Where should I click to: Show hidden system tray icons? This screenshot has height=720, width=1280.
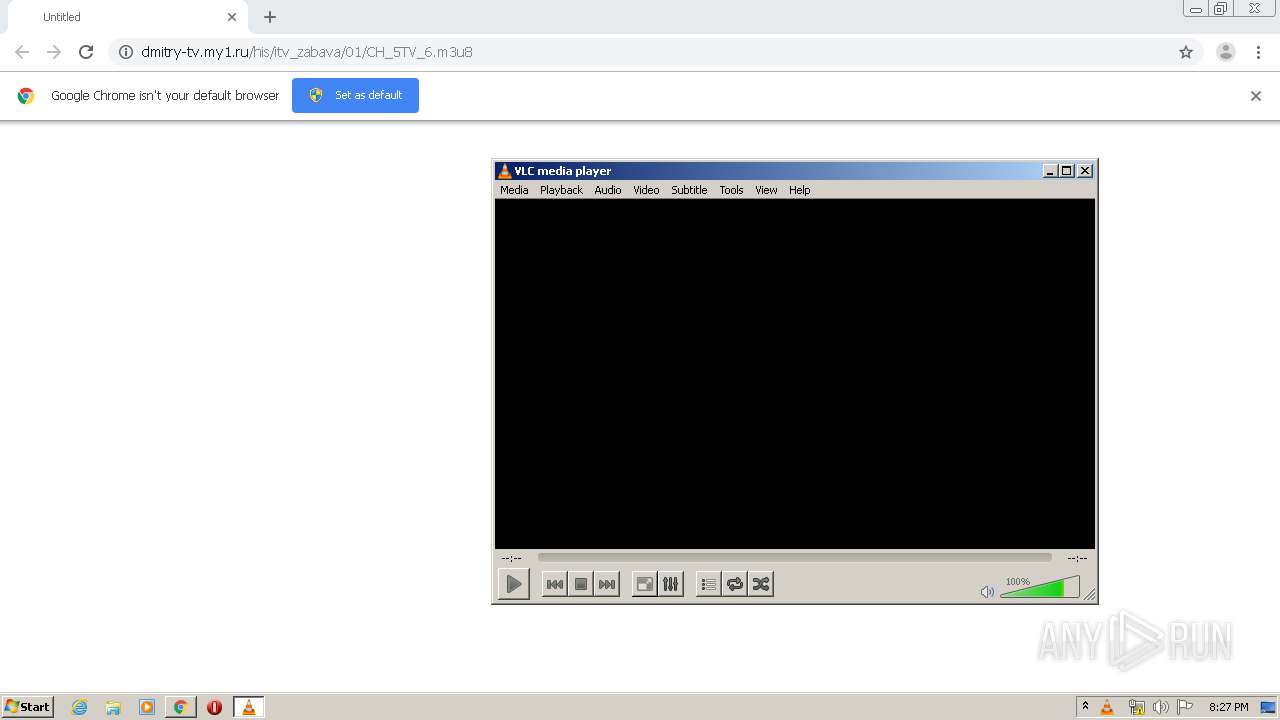point(1085,707)
